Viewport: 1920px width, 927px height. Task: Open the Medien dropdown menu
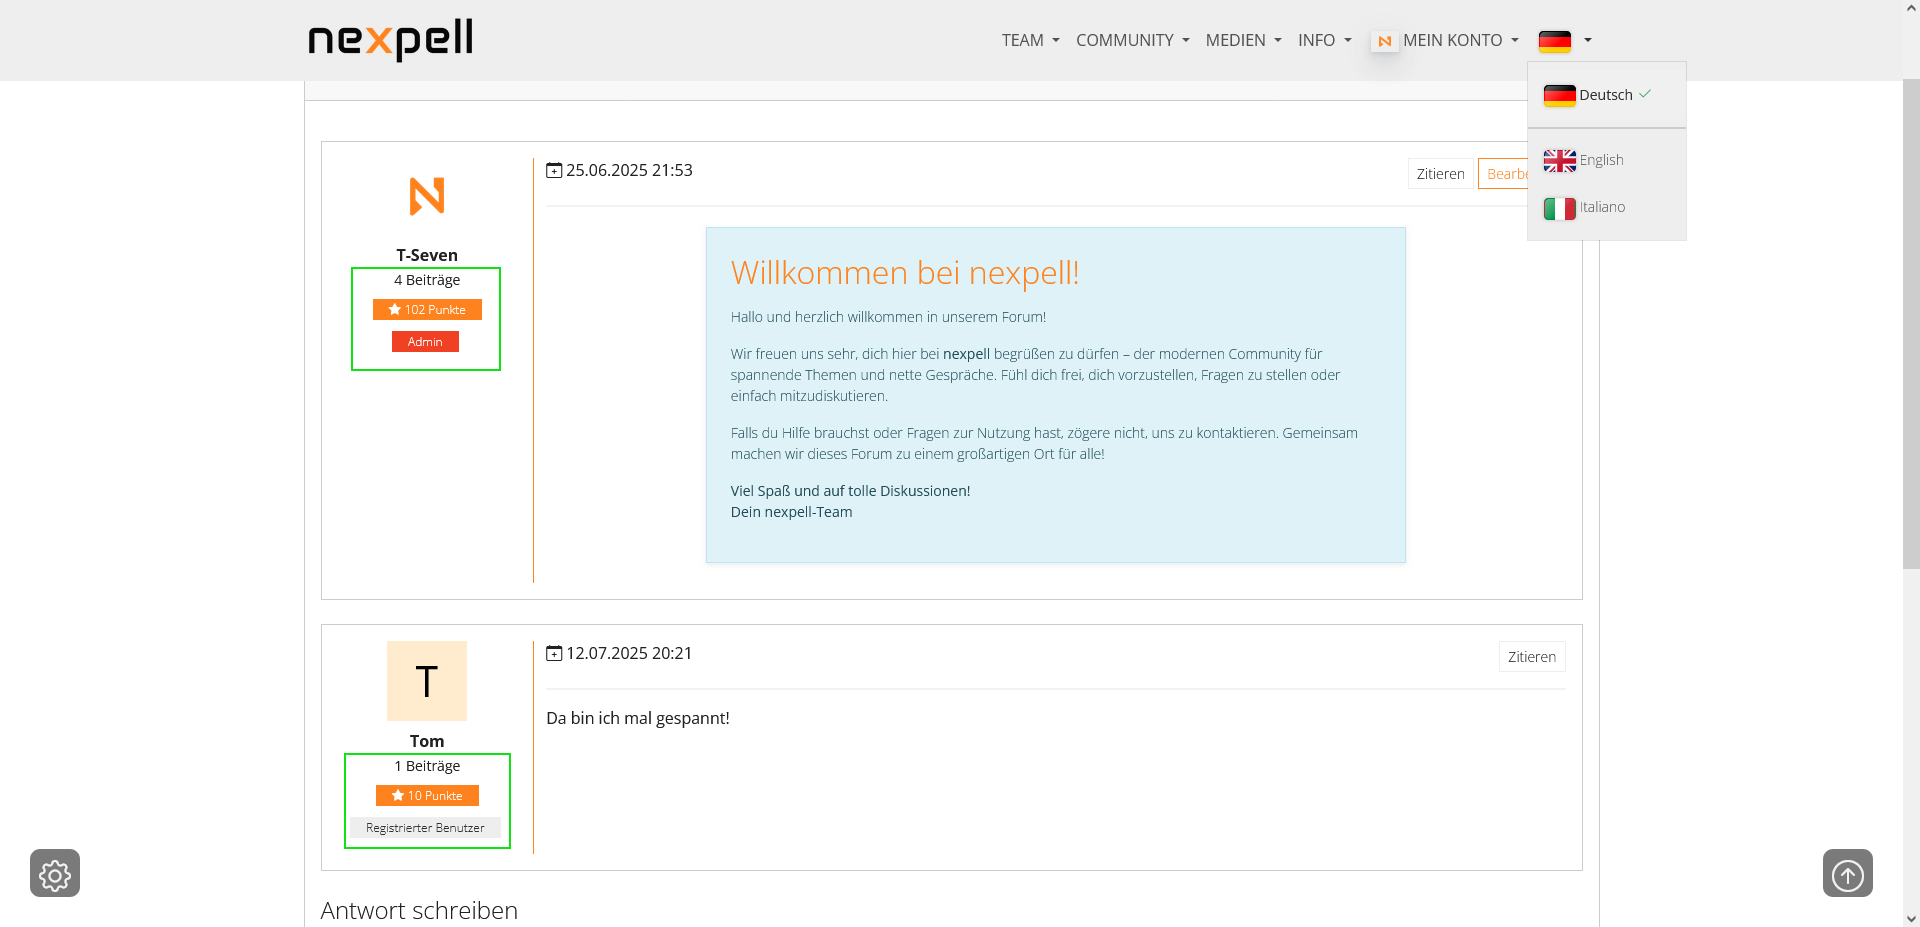point(1243,41)
